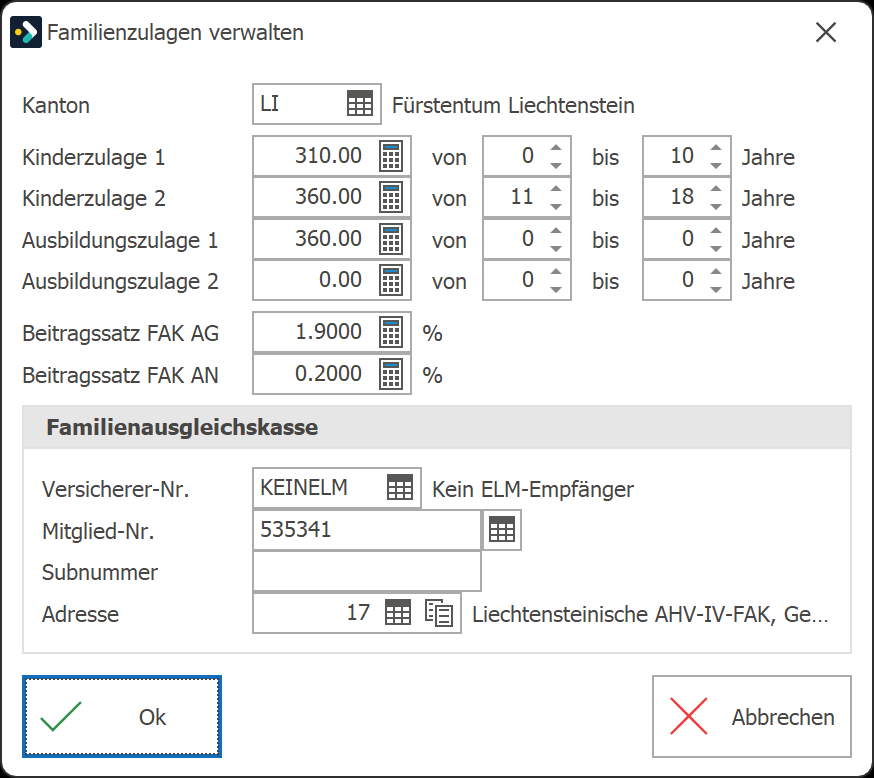This screenshot has height=778, width=874.
Task: Open Mitglied-Nr. lookup table icon
Action: pos(502,529)
